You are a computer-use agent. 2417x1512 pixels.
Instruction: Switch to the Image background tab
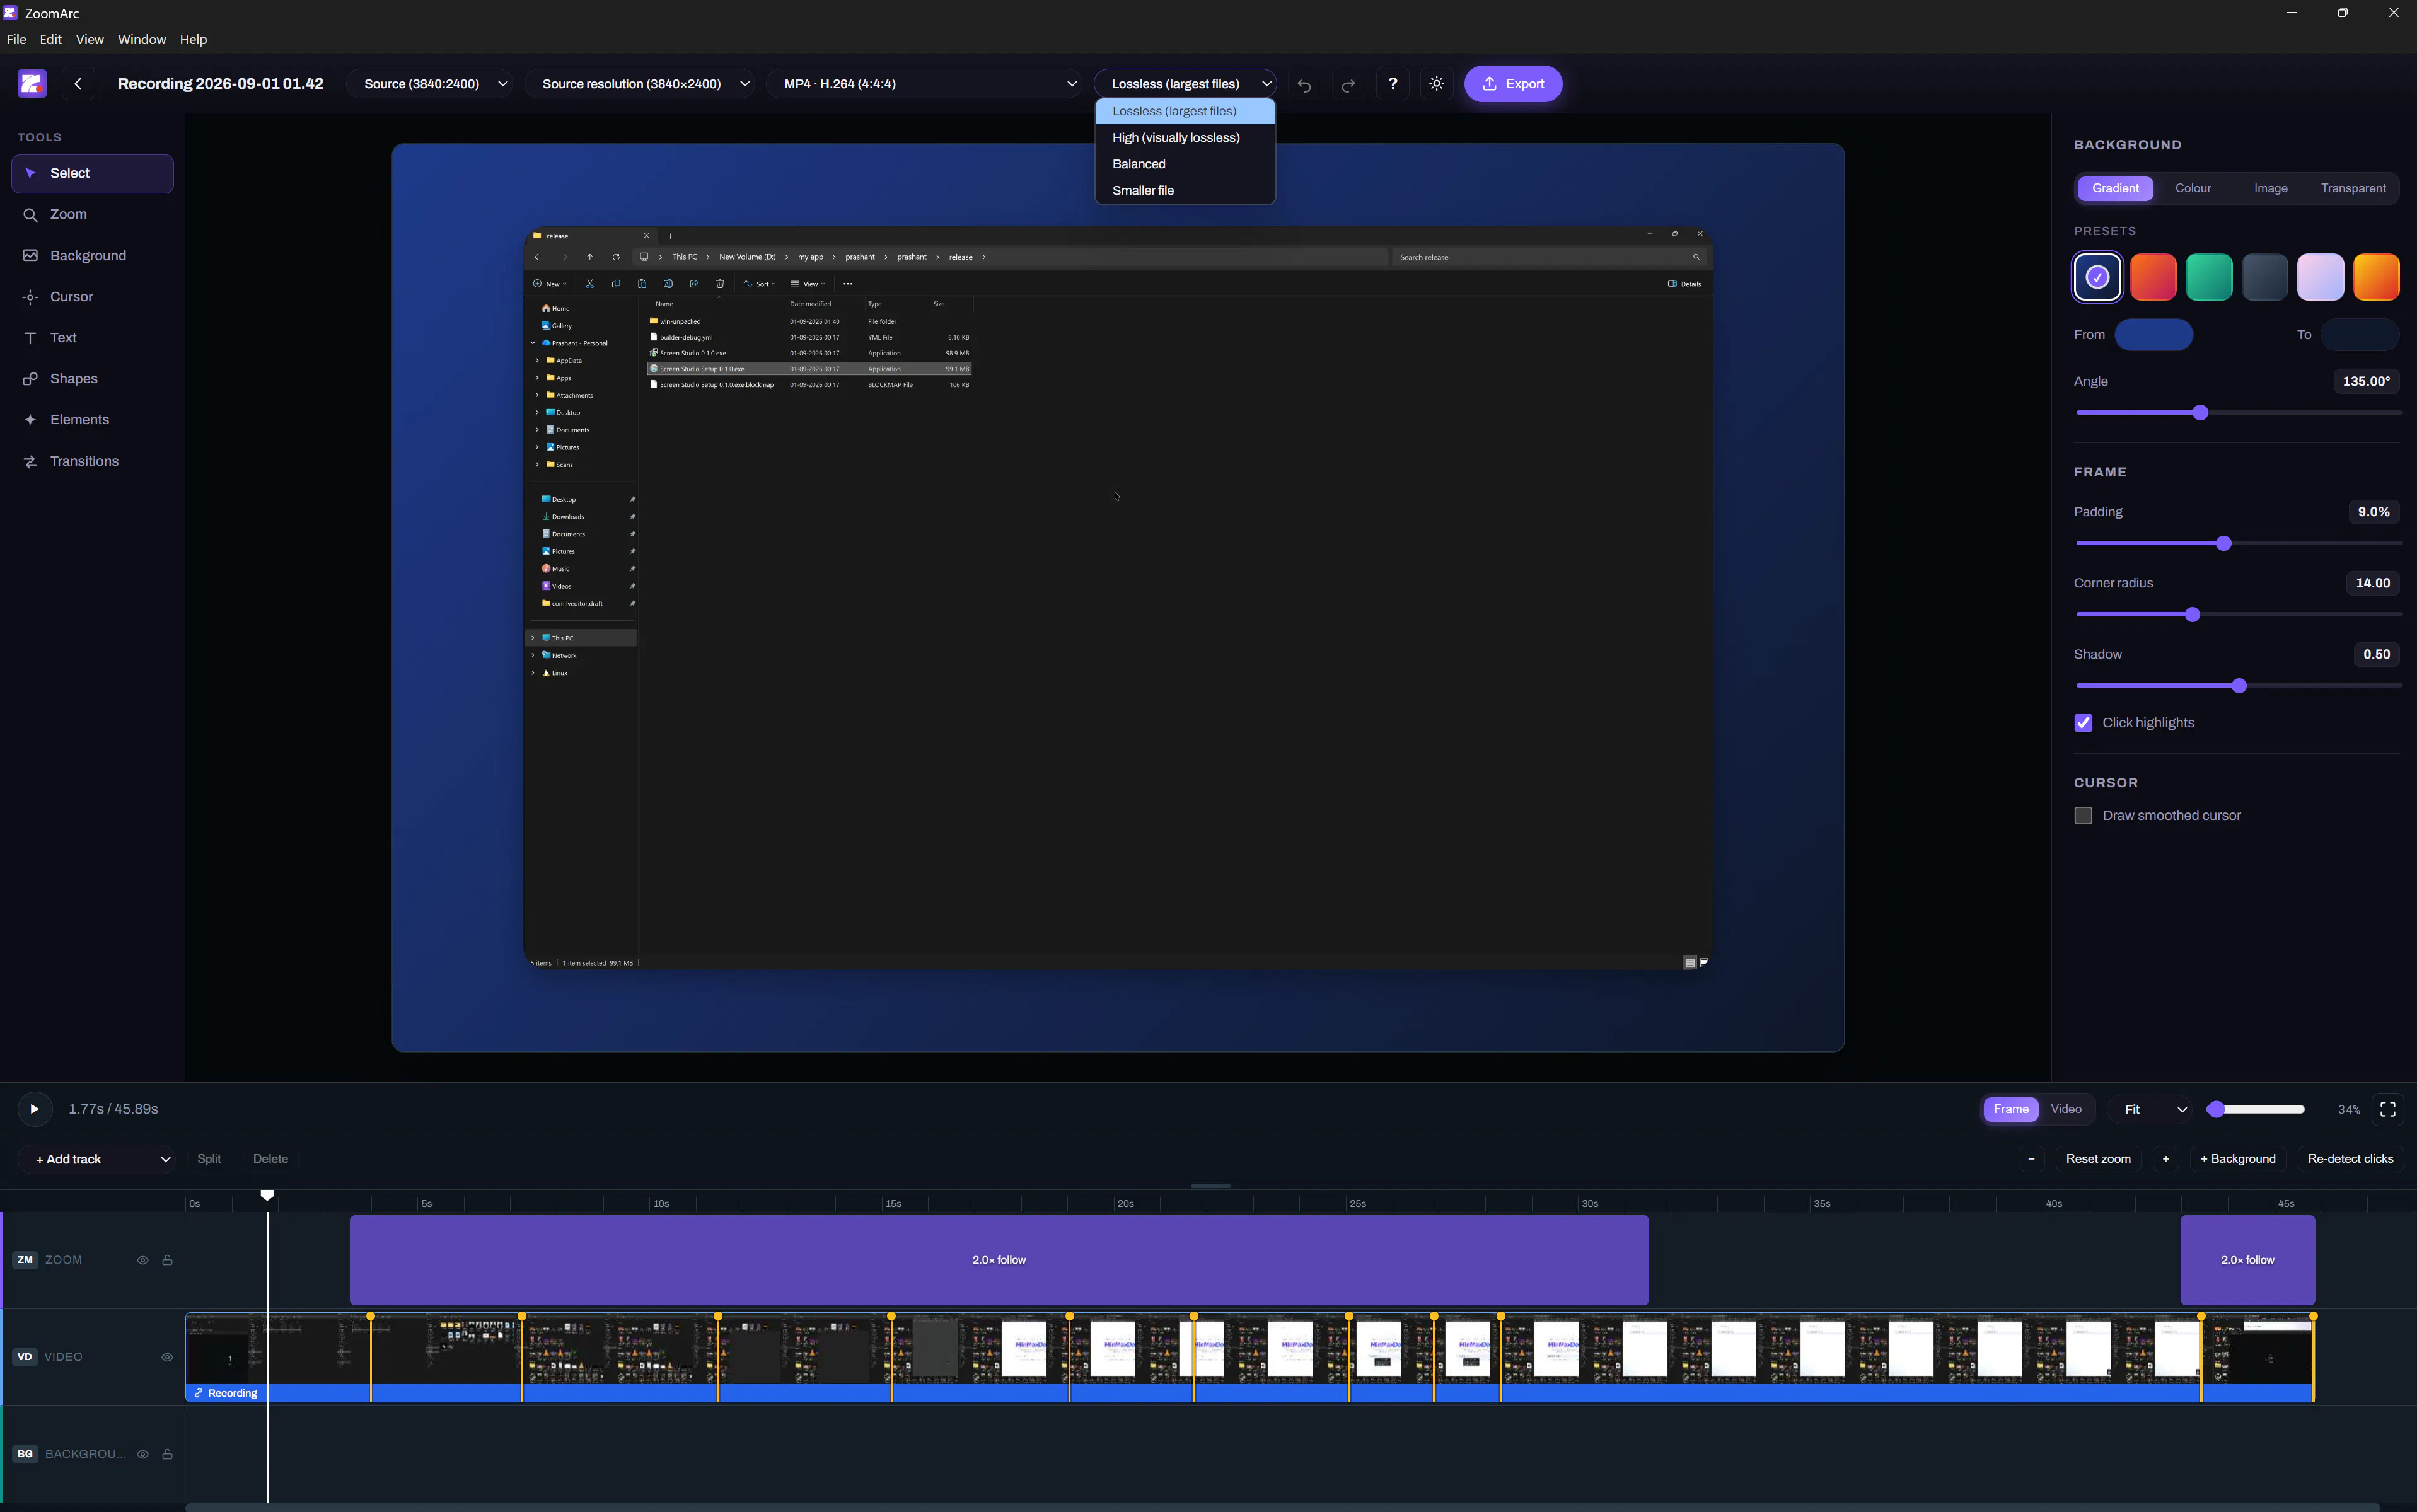(2270, 188)
